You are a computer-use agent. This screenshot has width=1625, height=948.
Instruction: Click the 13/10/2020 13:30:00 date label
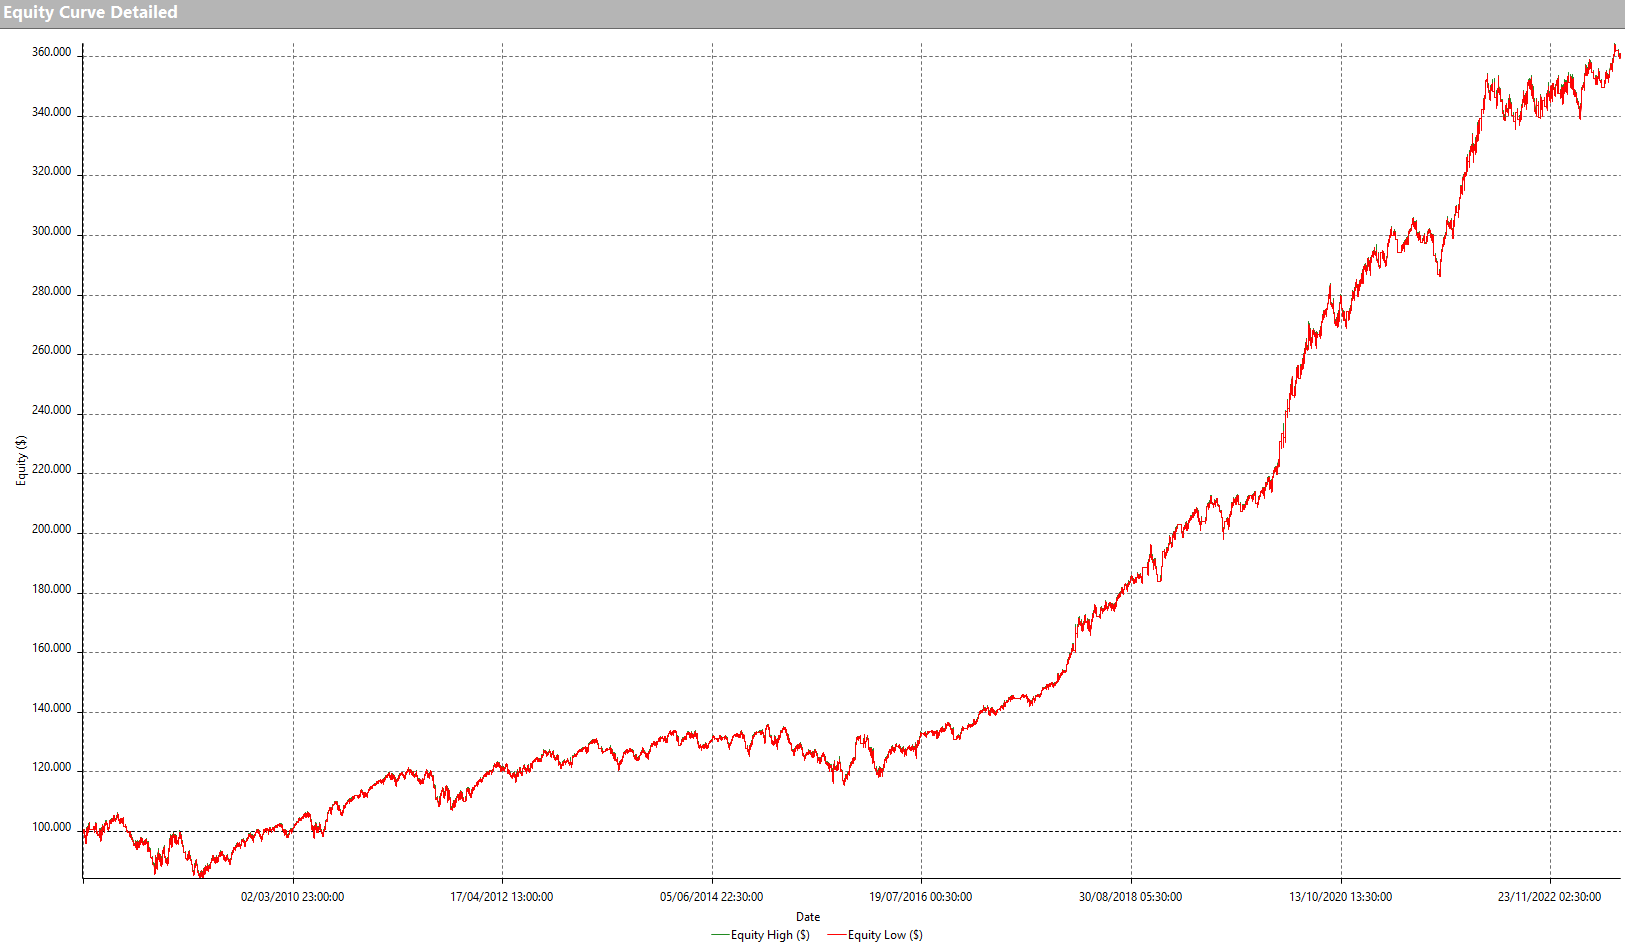coord(1340,897)
